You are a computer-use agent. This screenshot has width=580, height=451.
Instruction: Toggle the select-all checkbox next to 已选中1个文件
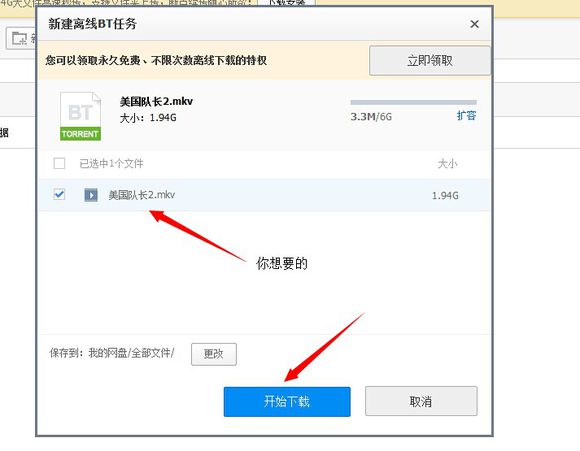59,163
